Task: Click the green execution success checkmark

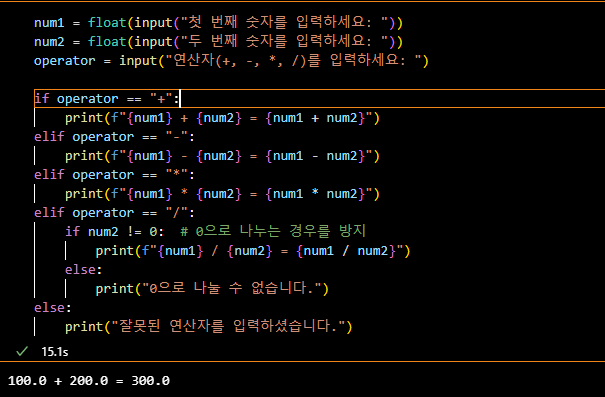Action: pyautogui.click(x=22, y=351)
